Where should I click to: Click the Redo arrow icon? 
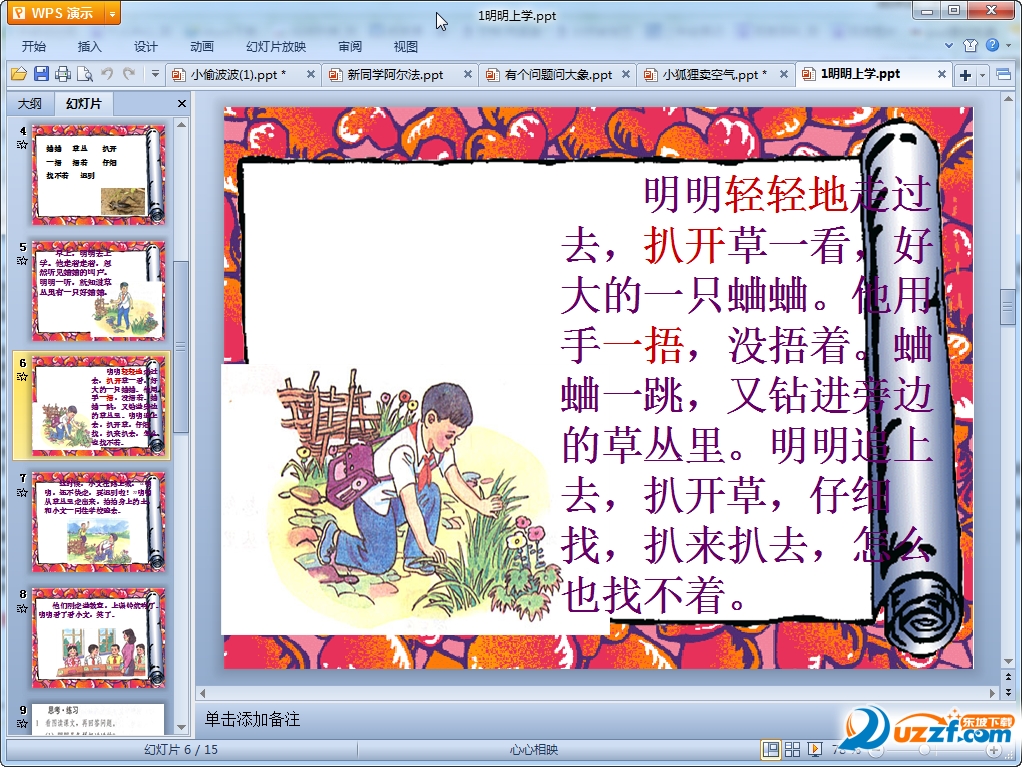coord(129,74)
